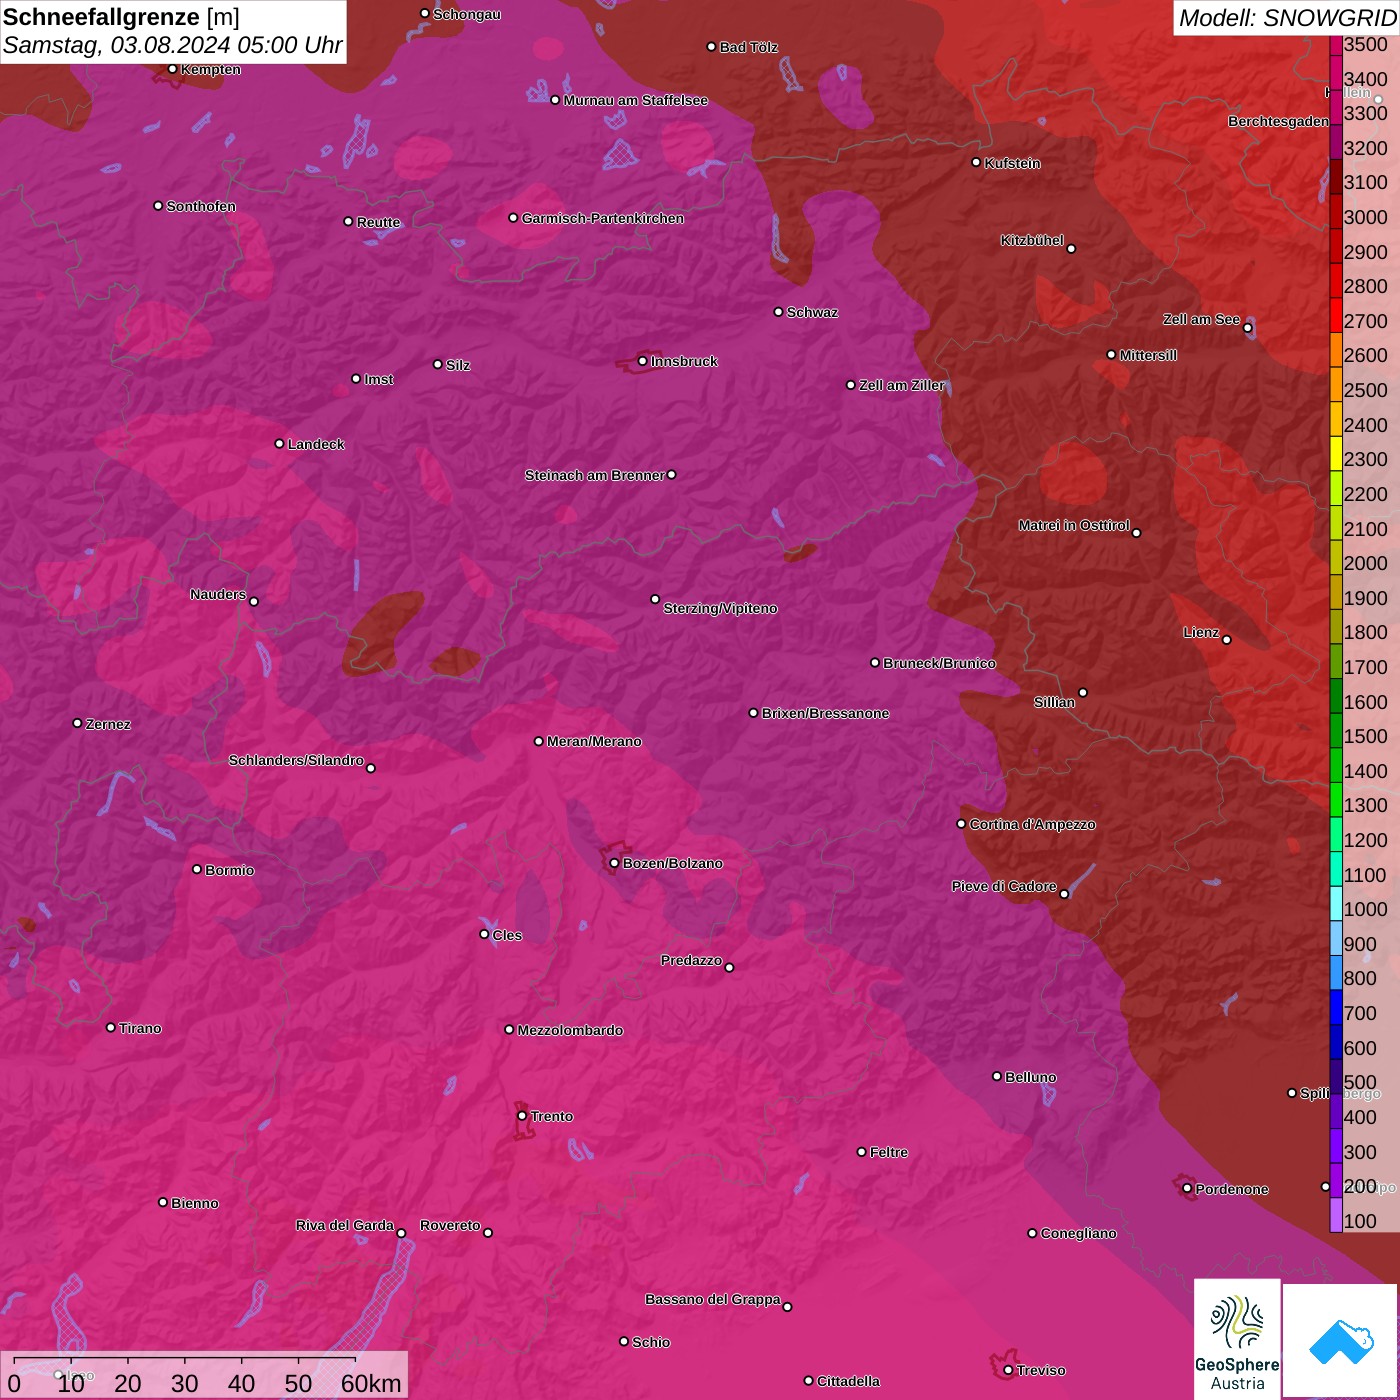
Task: Click the Murnau am Staffelsee label
Action: tap(635, 100)
